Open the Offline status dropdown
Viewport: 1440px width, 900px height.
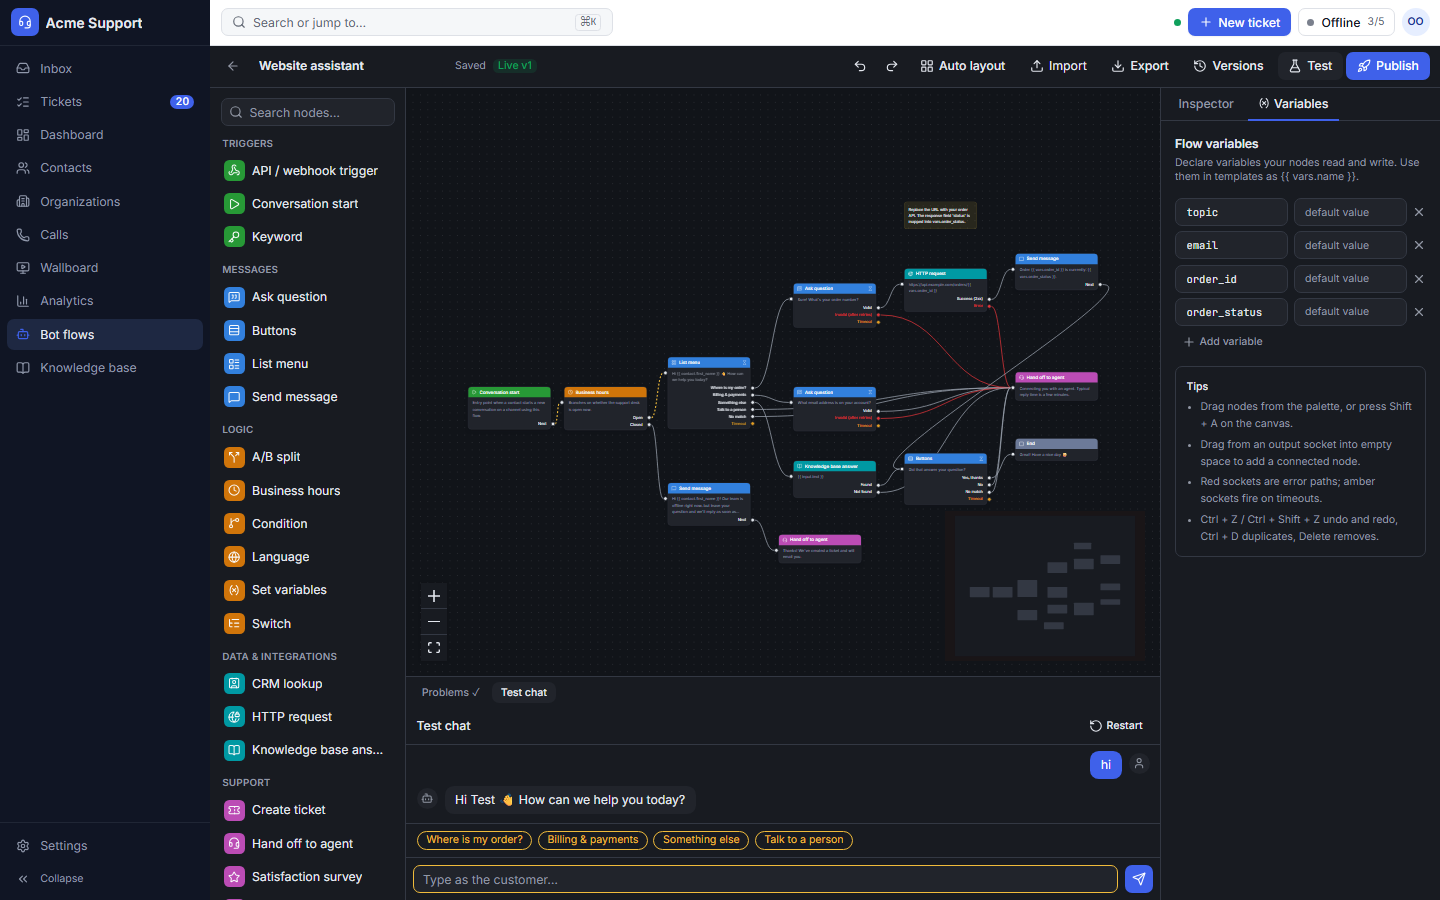(x=1346, y=22)
